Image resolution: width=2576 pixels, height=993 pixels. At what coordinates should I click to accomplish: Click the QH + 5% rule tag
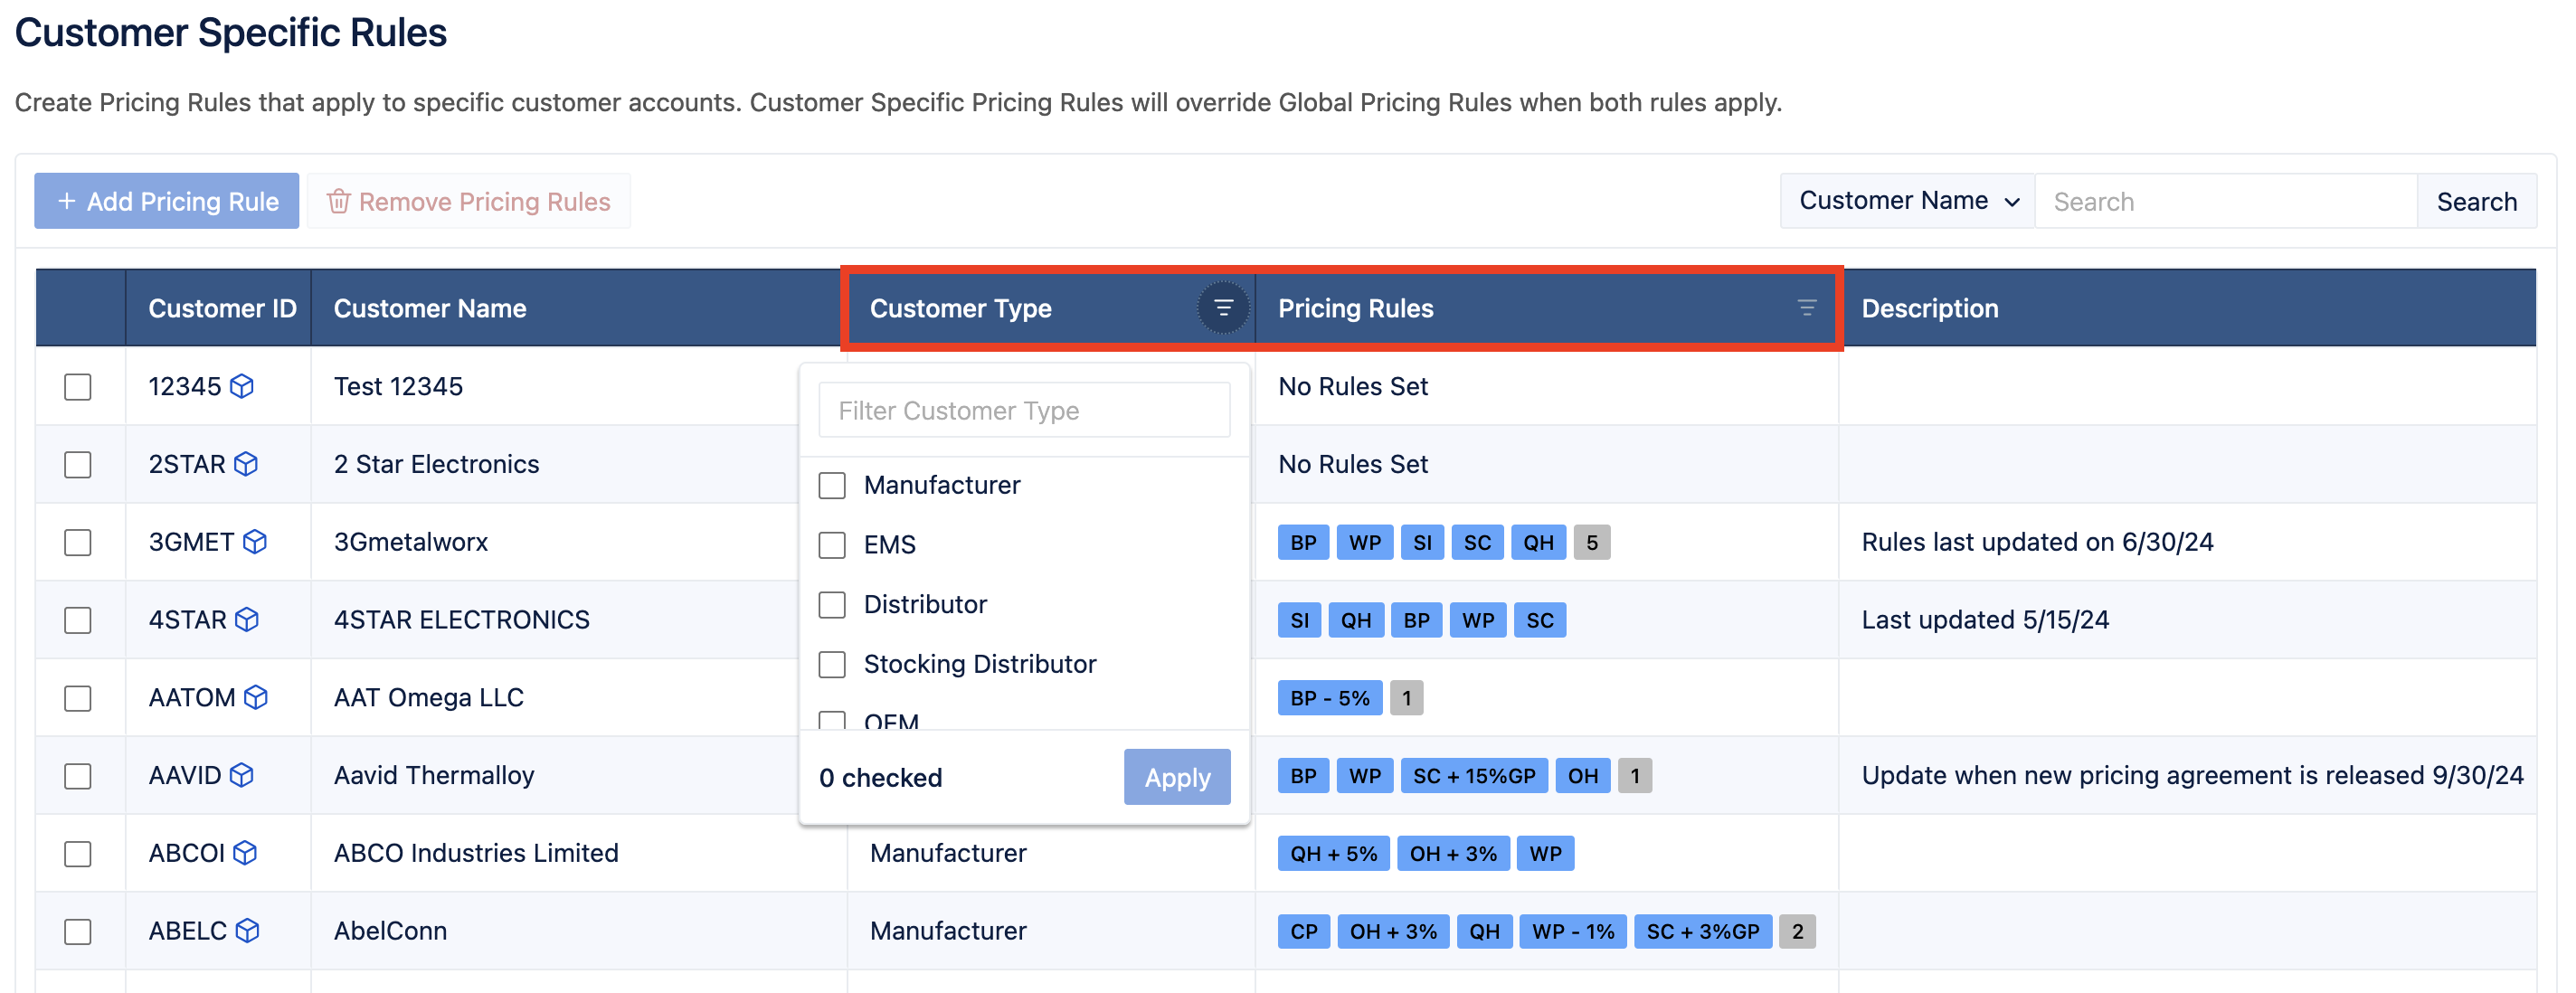1333,854
